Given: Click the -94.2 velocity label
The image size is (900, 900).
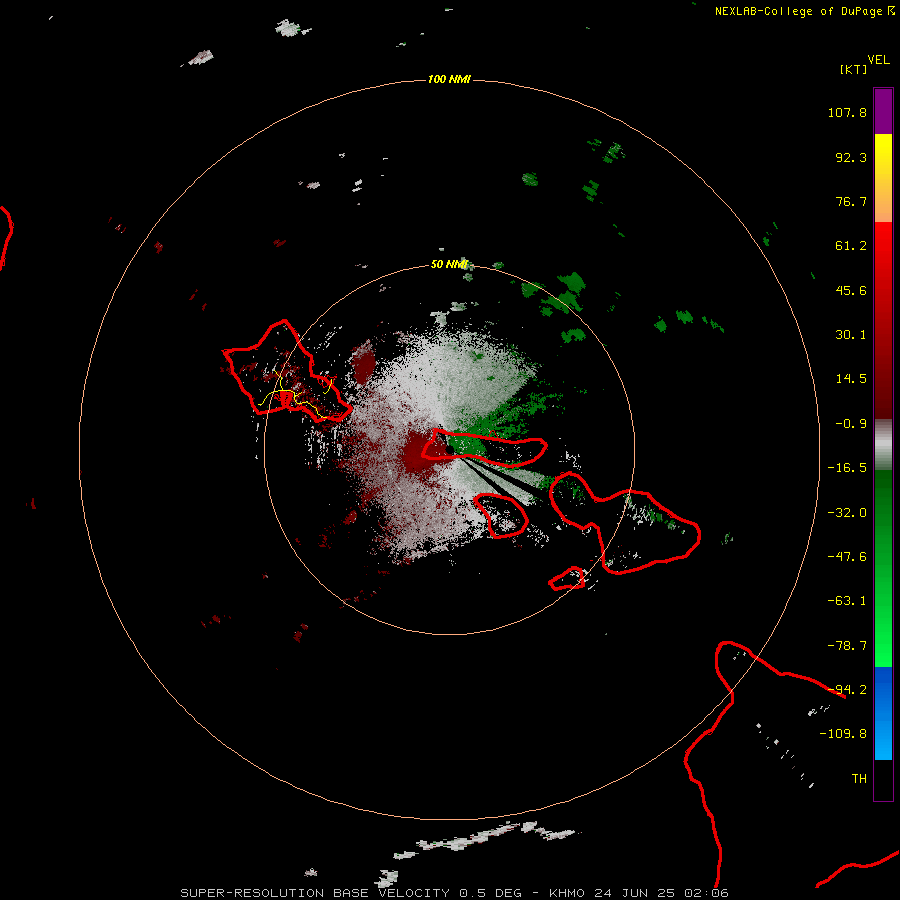Looking at the screenshot, I should click(x=847, y=690).
